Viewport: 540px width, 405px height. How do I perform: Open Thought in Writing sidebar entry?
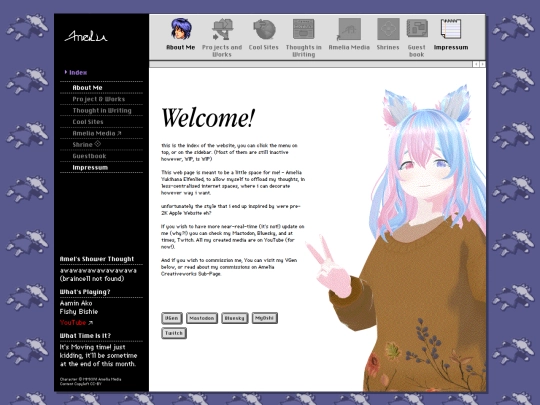point(102,110)
